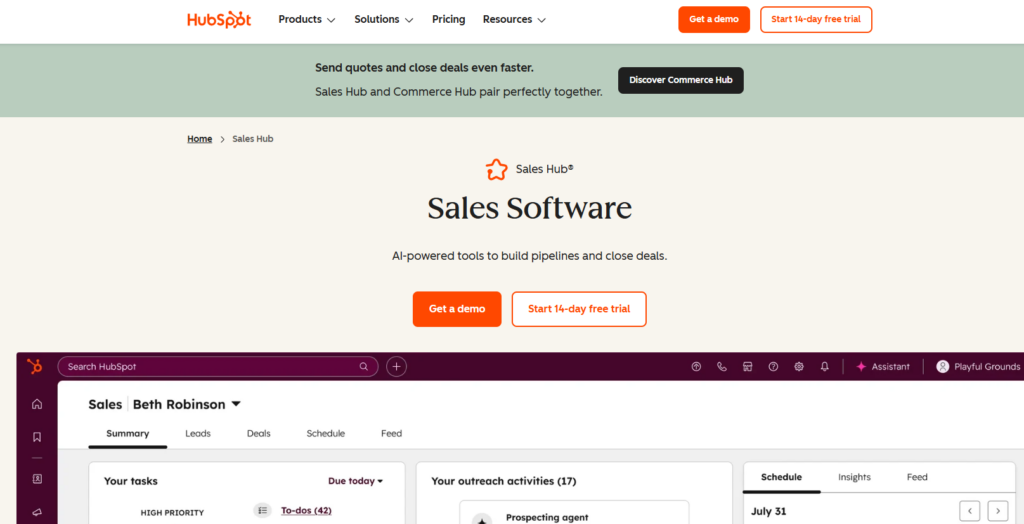Click the pink Assistant sparkle icon
This screenshot has width=1024, height=524.
pos(861,367)
